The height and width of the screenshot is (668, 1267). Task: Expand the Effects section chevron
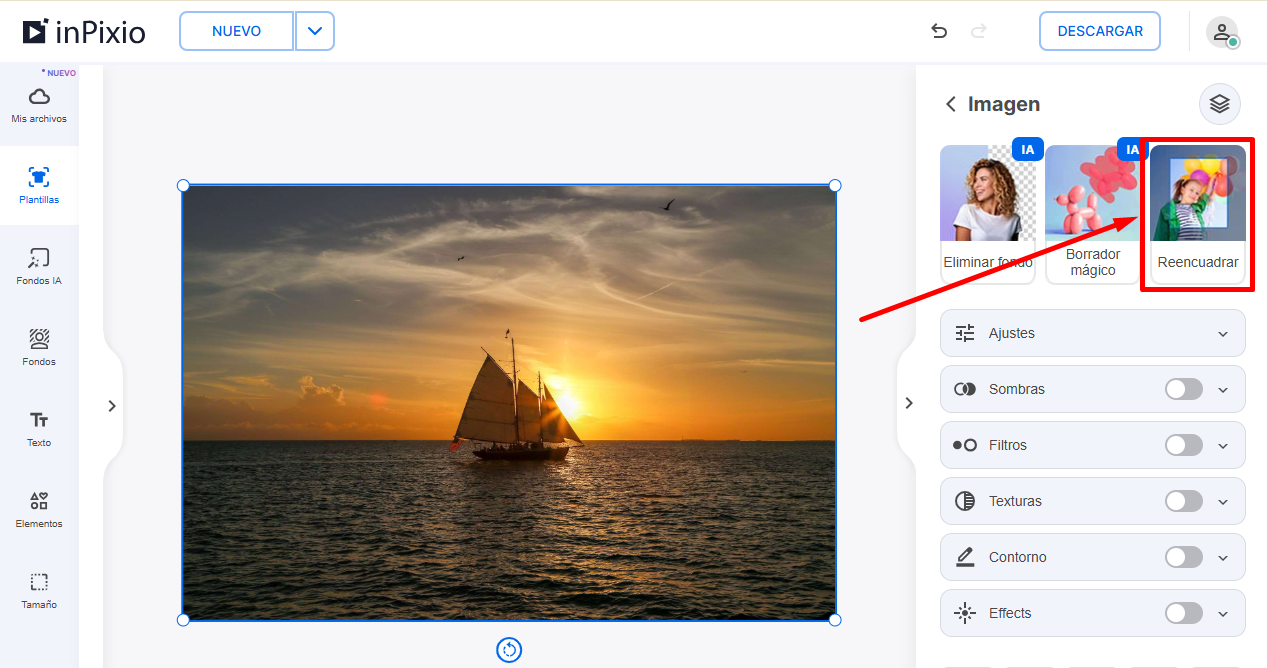point(1223,613)
